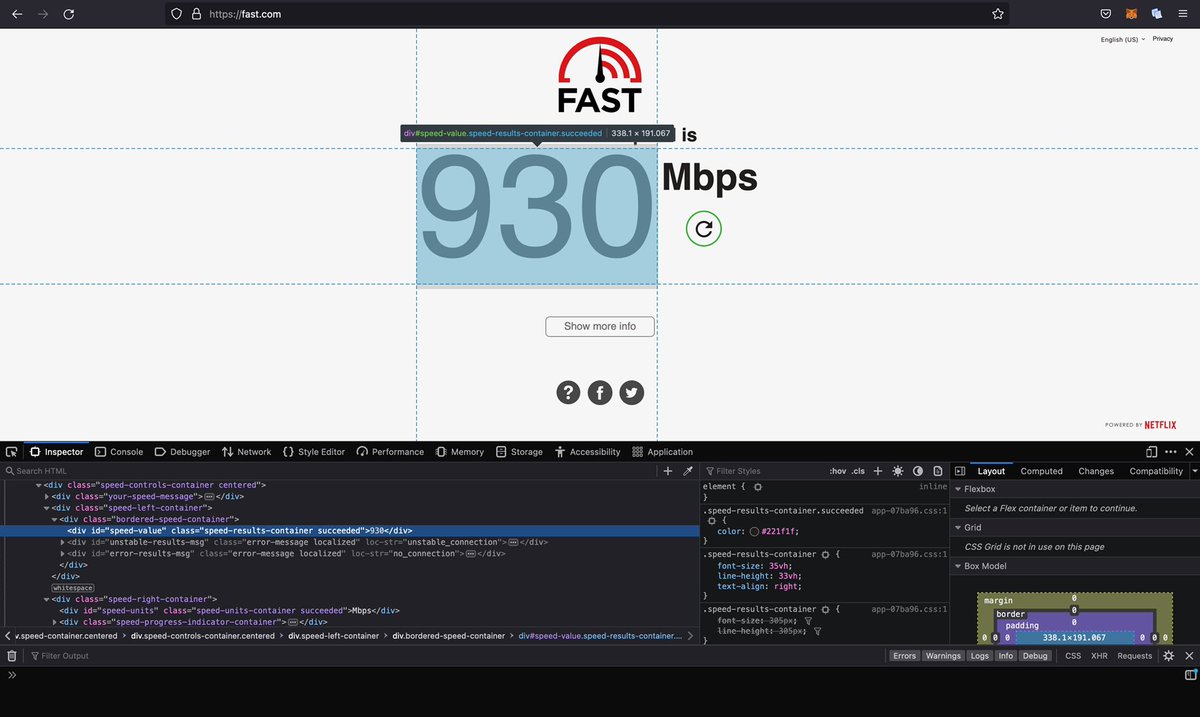This screenshot has width=1200, height=717.
Task: Close the split console with X
Action: [1189, 656]
